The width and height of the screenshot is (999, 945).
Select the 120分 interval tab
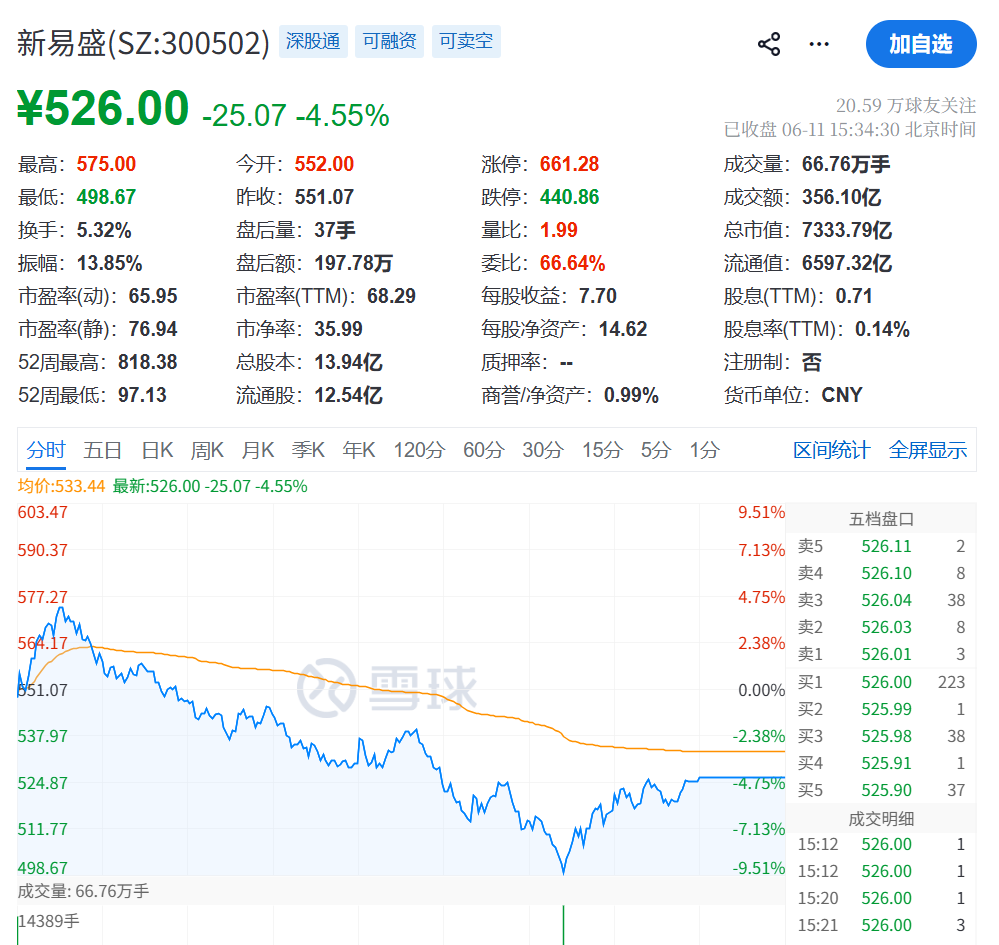pos(419,451)
